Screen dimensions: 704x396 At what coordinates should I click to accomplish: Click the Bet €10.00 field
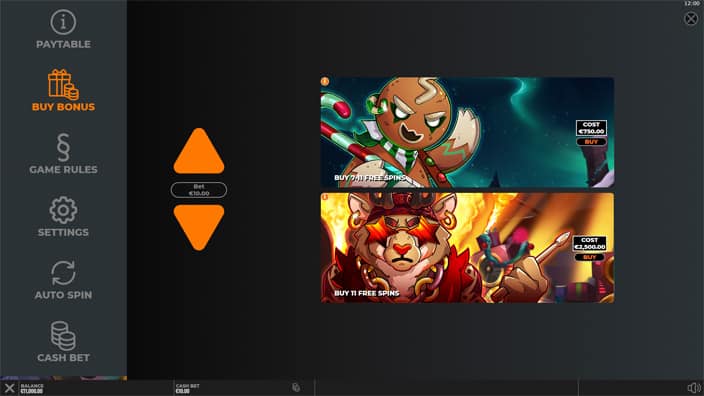pyautogui.click(x=199, y=190)
